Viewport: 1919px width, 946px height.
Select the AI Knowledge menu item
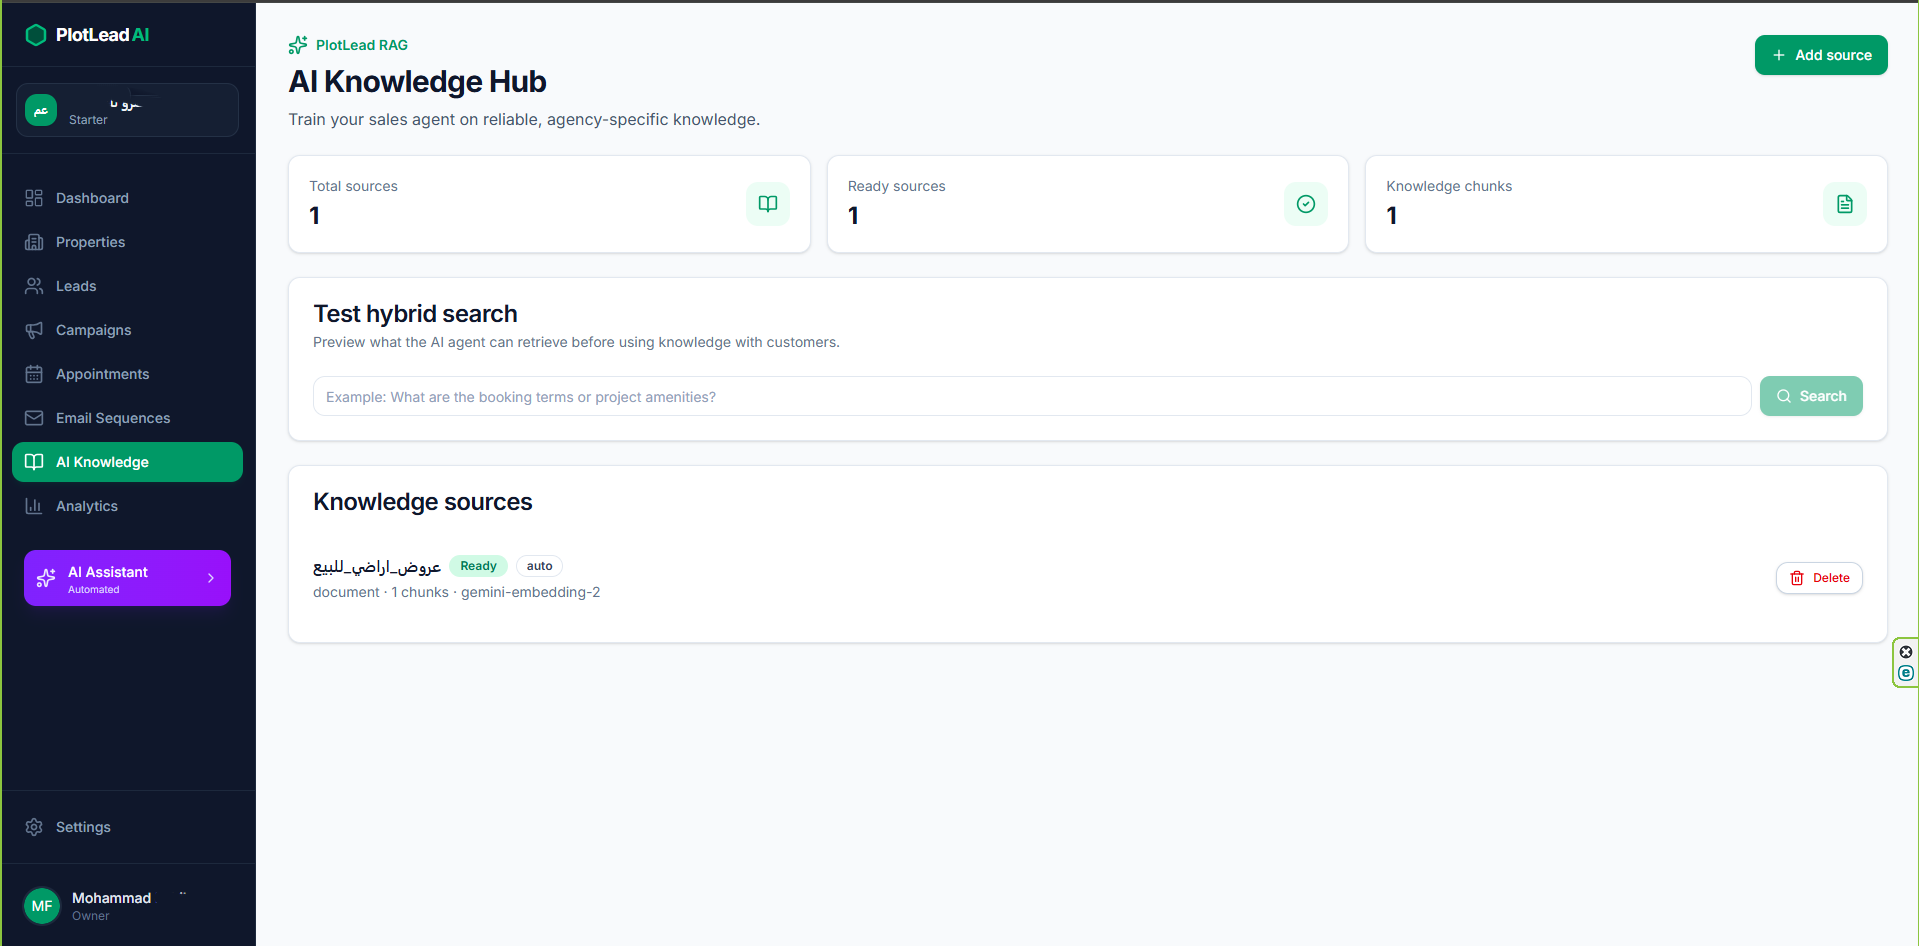(127, 462)
